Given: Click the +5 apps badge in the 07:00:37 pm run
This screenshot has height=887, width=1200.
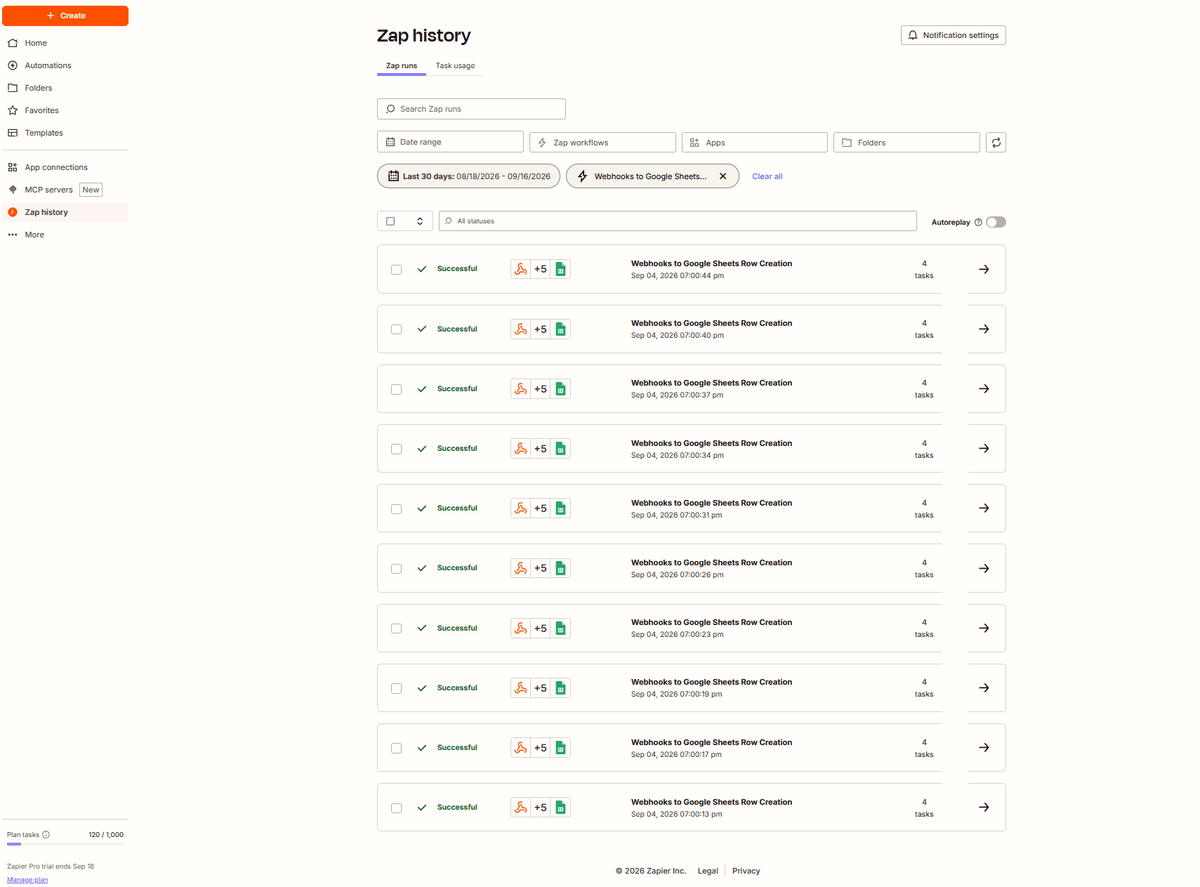Looking at the screenshot, I should tap(540, 389).
